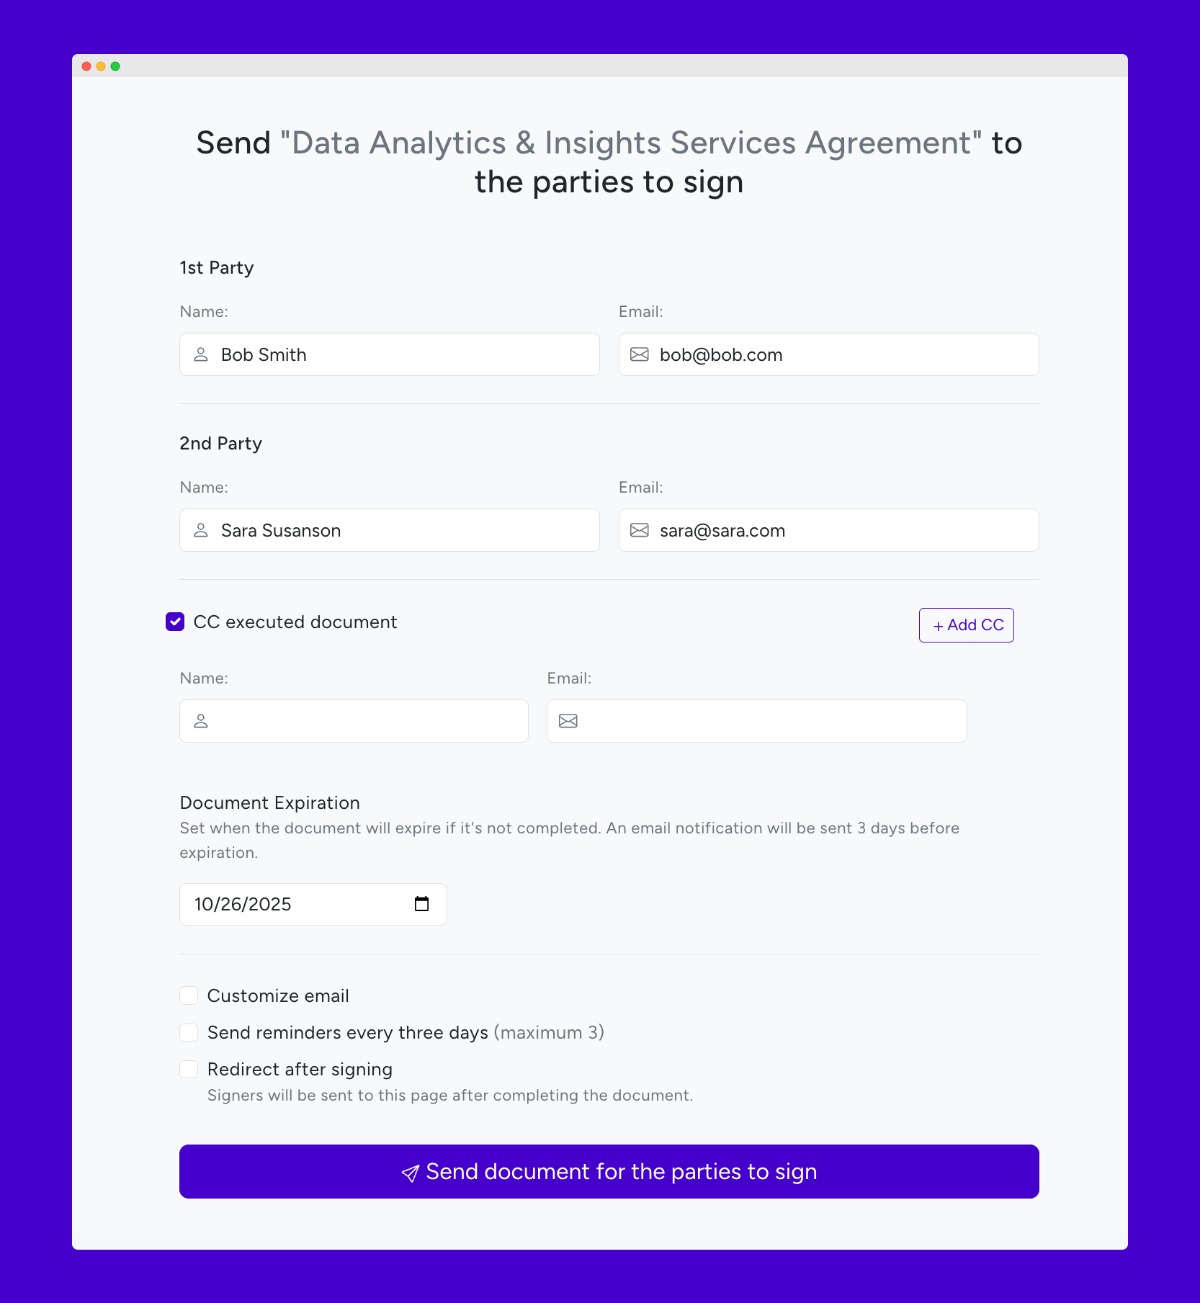Focus the 2nd Party email field sara@sara.com
The image size is (1200, 1303).
[829, 531]
